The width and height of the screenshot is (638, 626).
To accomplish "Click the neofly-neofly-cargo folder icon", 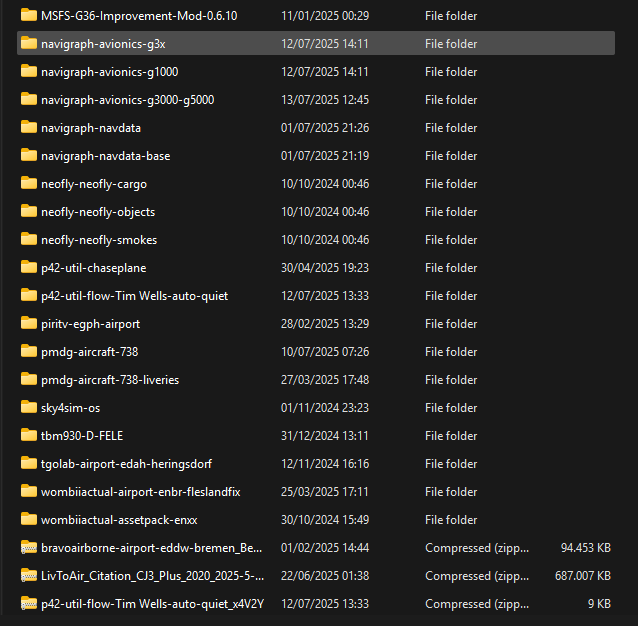I will 28,183.
